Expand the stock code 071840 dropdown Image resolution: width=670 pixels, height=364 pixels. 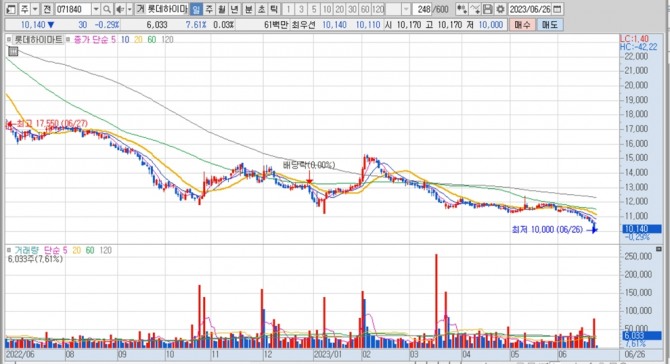pos(96,9)
